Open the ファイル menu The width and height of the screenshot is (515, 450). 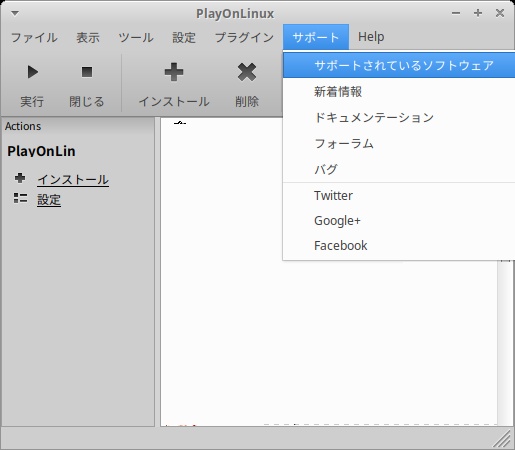[34, 37]
